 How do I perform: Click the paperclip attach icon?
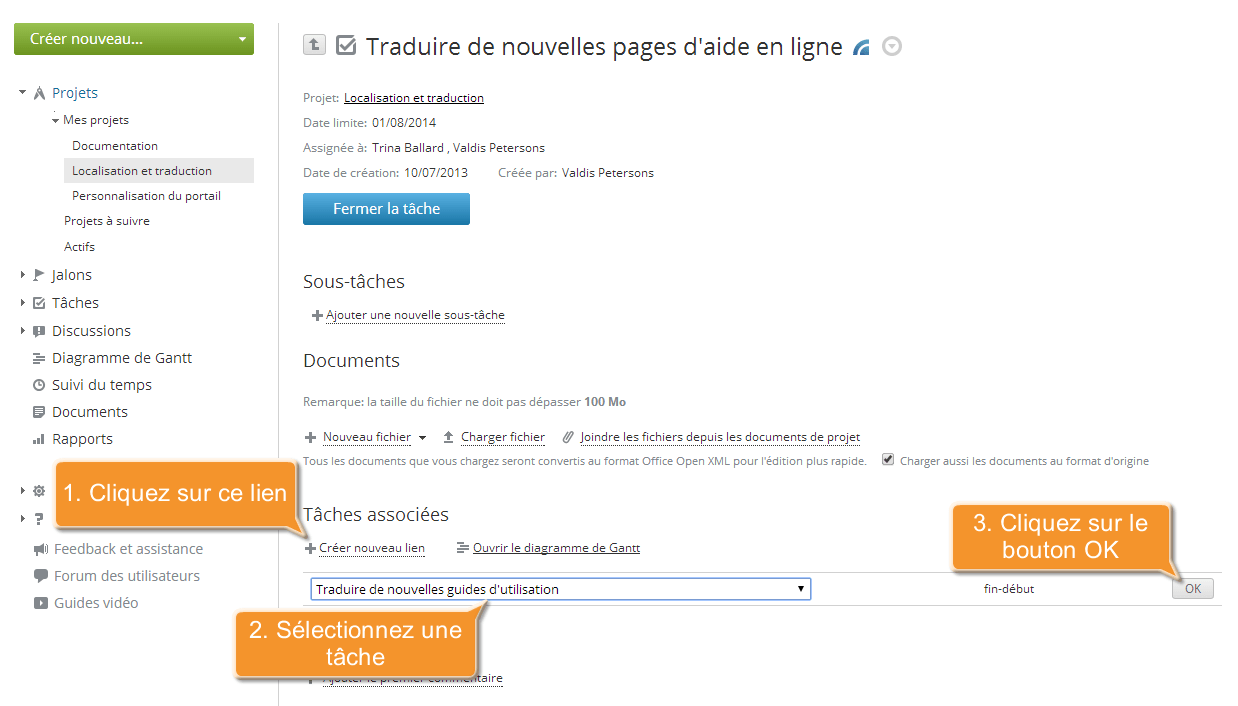click(569, 437)
